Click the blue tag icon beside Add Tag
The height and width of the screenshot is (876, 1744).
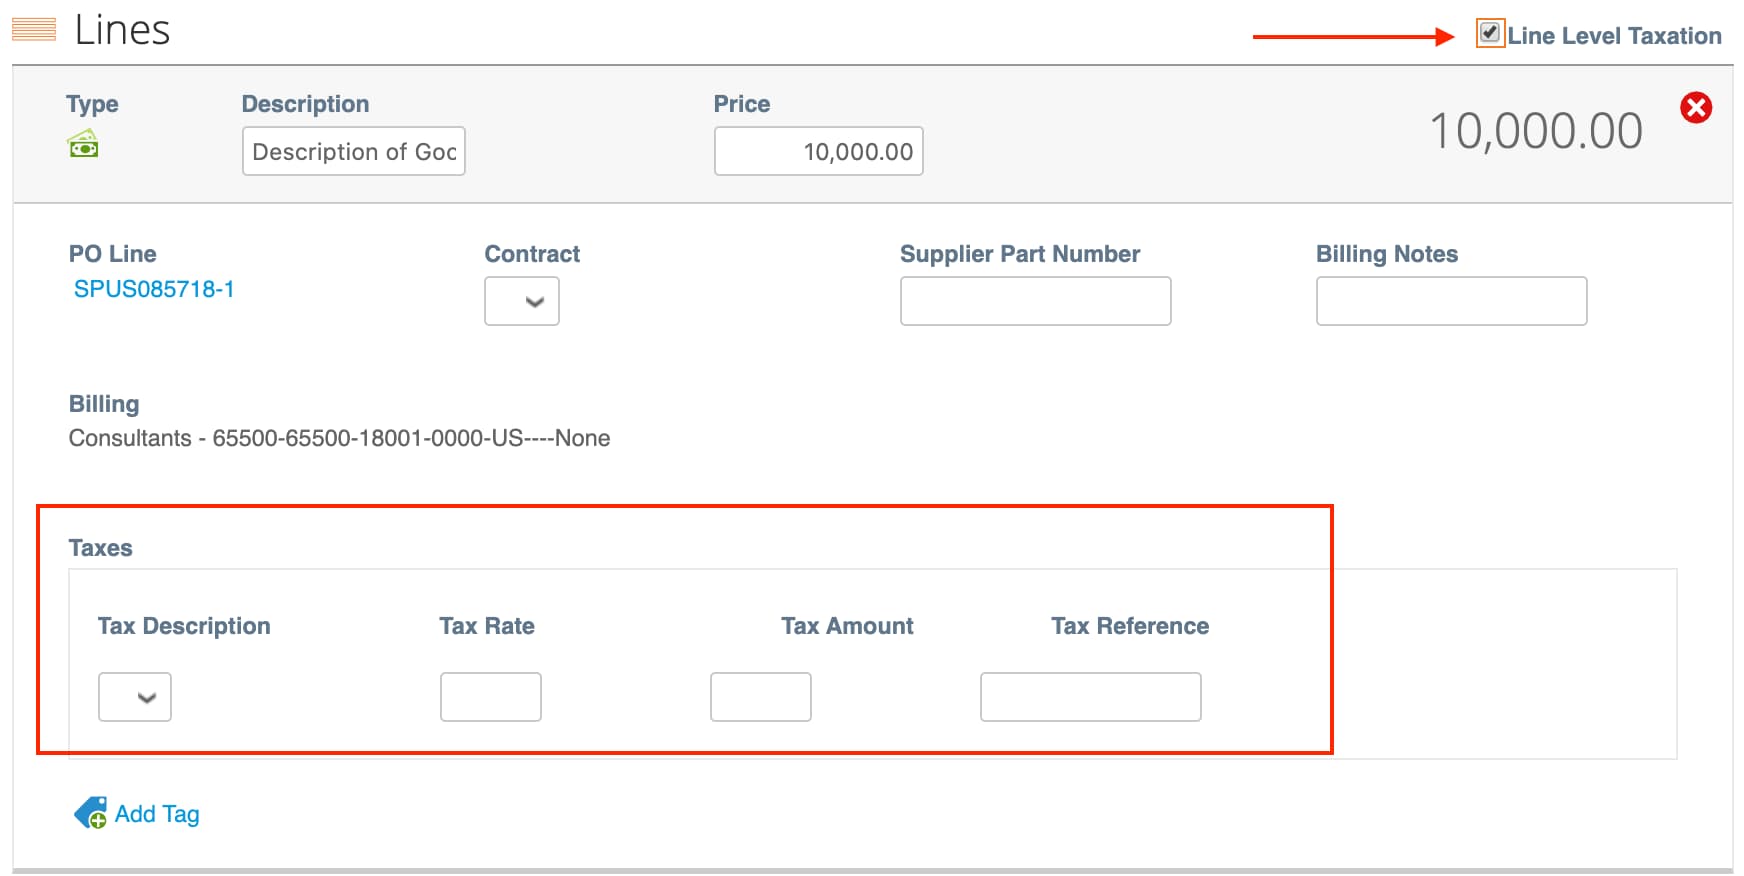pos(90,813)
